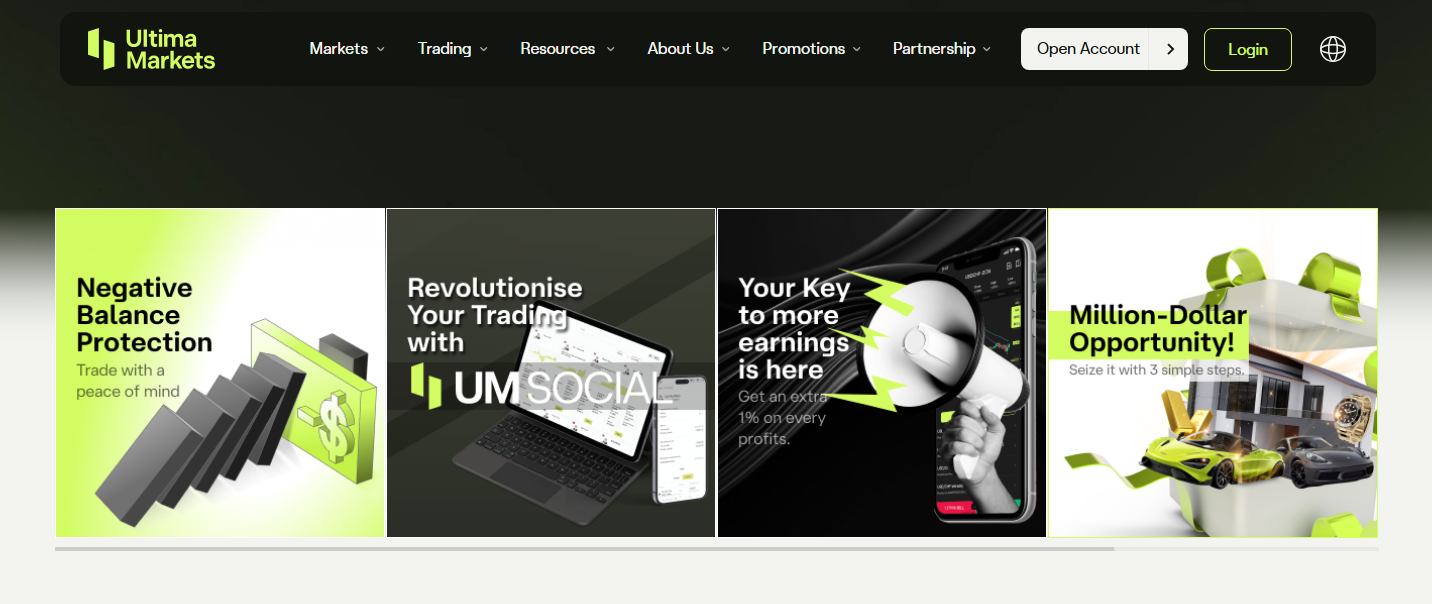This screenshot has height=604, width=1432.
Task: Open the globe language selector icon
Action: pyautogui.click(x=1333, y=49)
